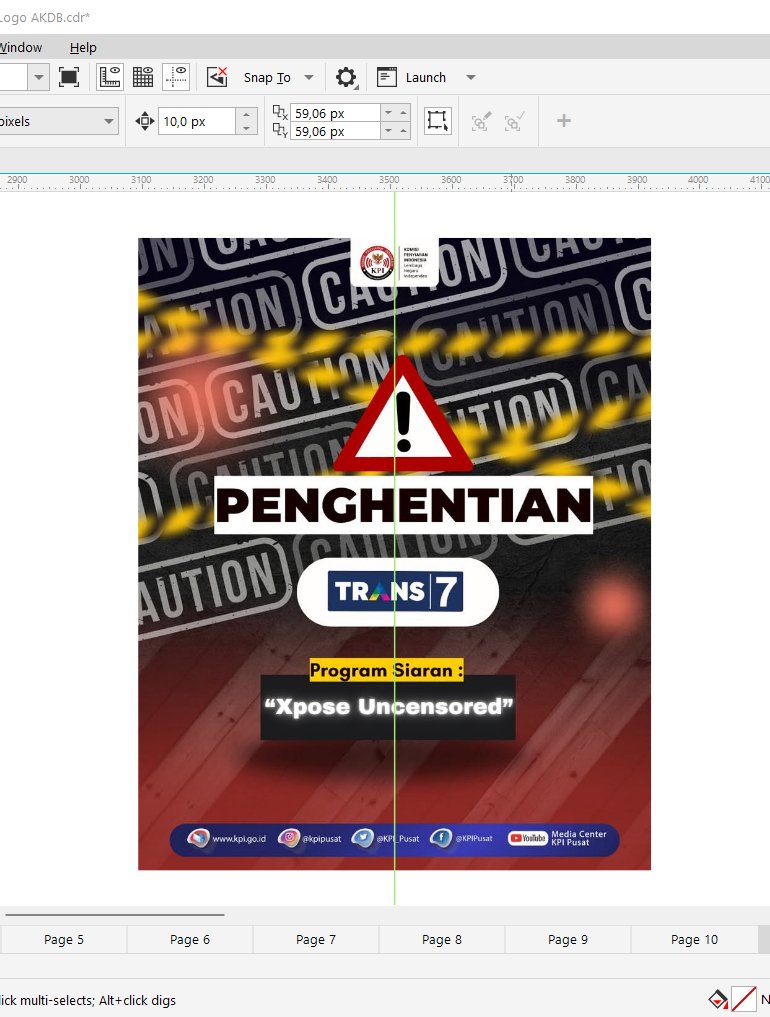
Task: Select the Program Siaran yellow label
Action: [x=387, y=670]
